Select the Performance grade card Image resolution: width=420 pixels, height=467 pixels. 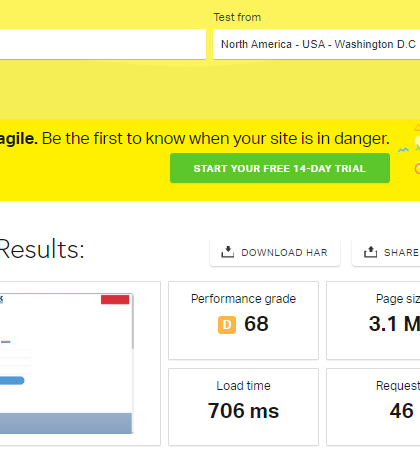(x=243, y=320)
